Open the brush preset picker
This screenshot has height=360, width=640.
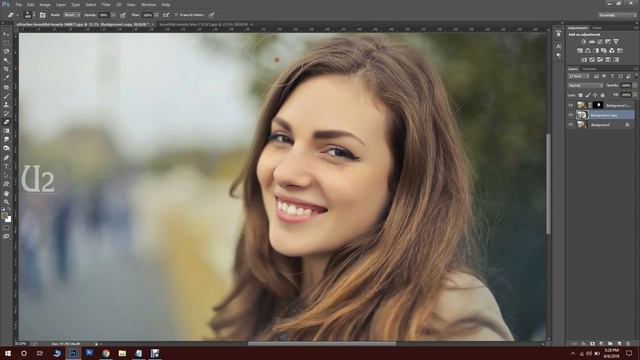point(28,15)
